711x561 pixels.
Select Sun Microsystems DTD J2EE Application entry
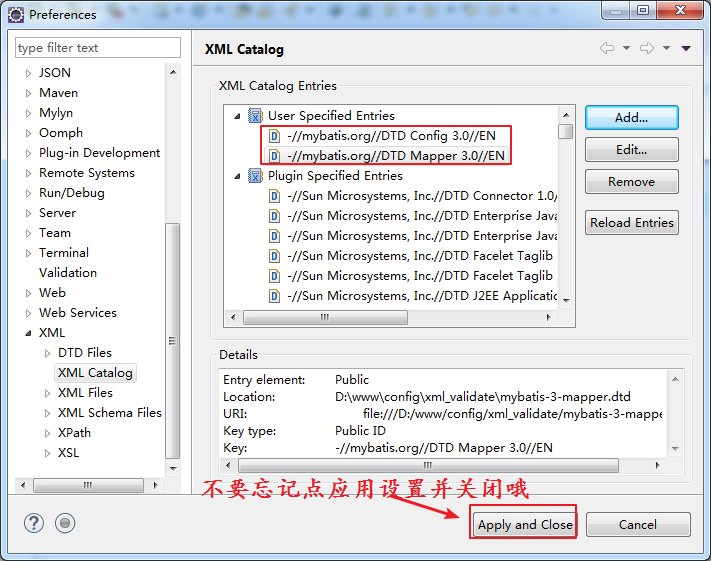tap(422, 296)
